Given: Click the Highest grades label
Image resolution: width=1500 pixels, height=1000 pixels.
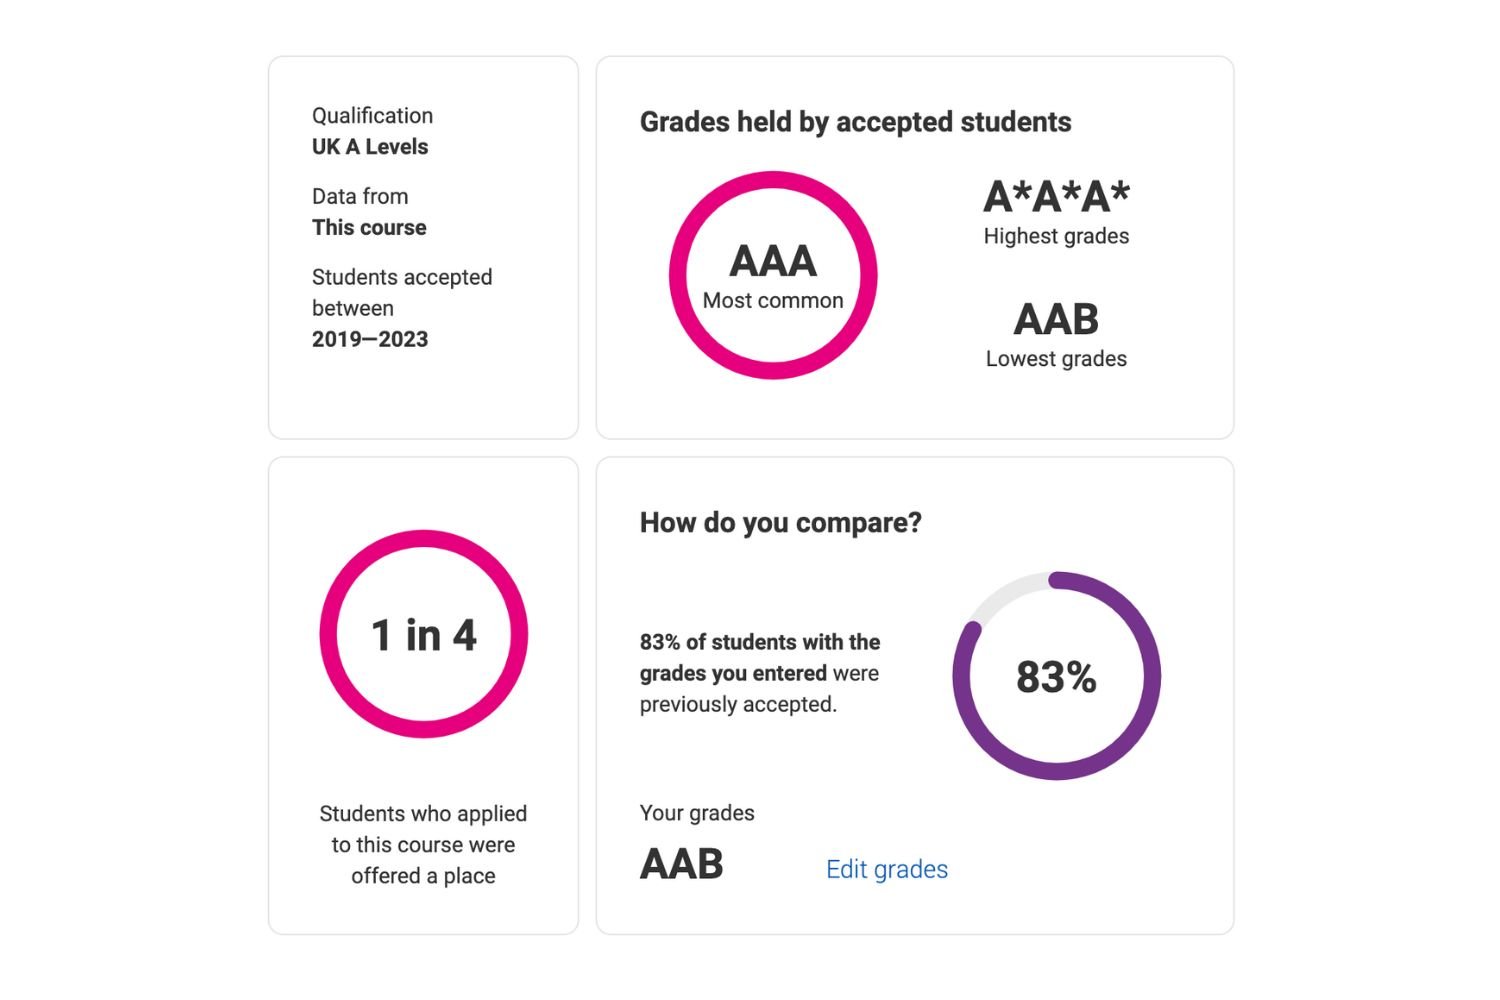Looking at the screenshot, I should 1056,236.
